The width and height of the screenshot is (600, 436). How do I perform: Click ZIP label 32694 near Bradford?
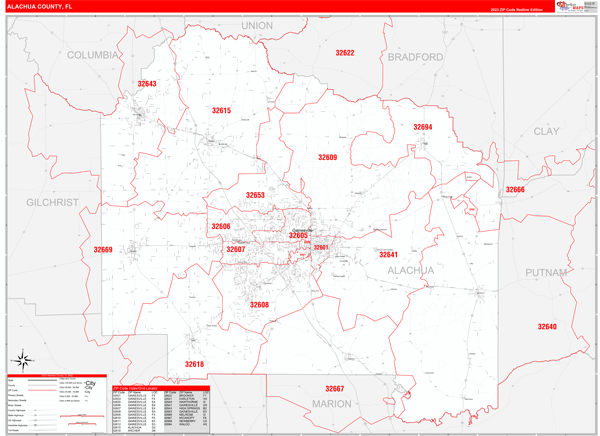click(x=423, y=127)
